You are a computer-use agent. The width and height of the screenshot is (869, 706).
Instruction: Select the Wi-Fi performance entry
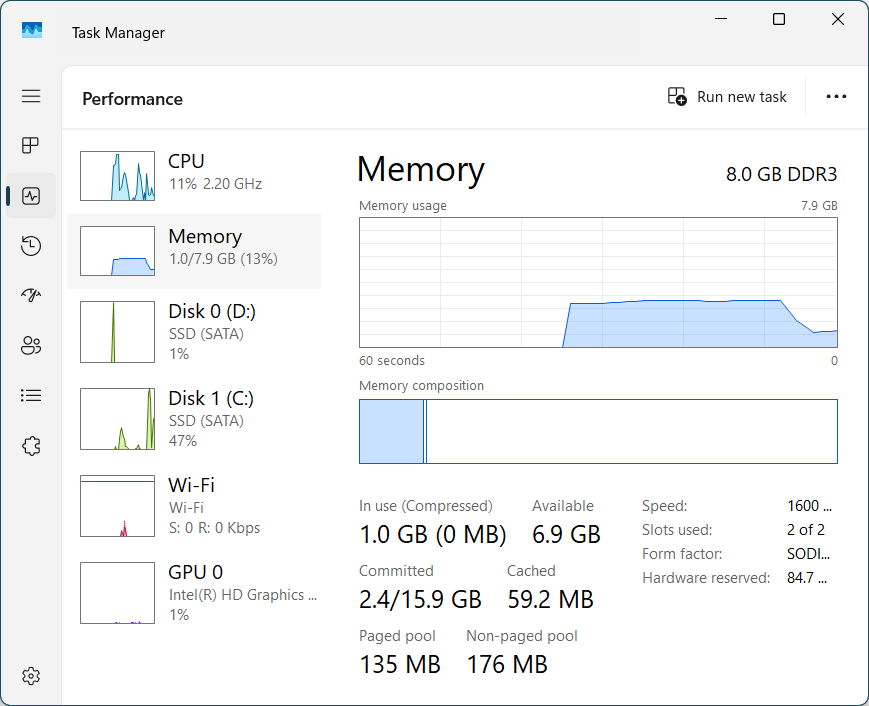tap(194, 506)
